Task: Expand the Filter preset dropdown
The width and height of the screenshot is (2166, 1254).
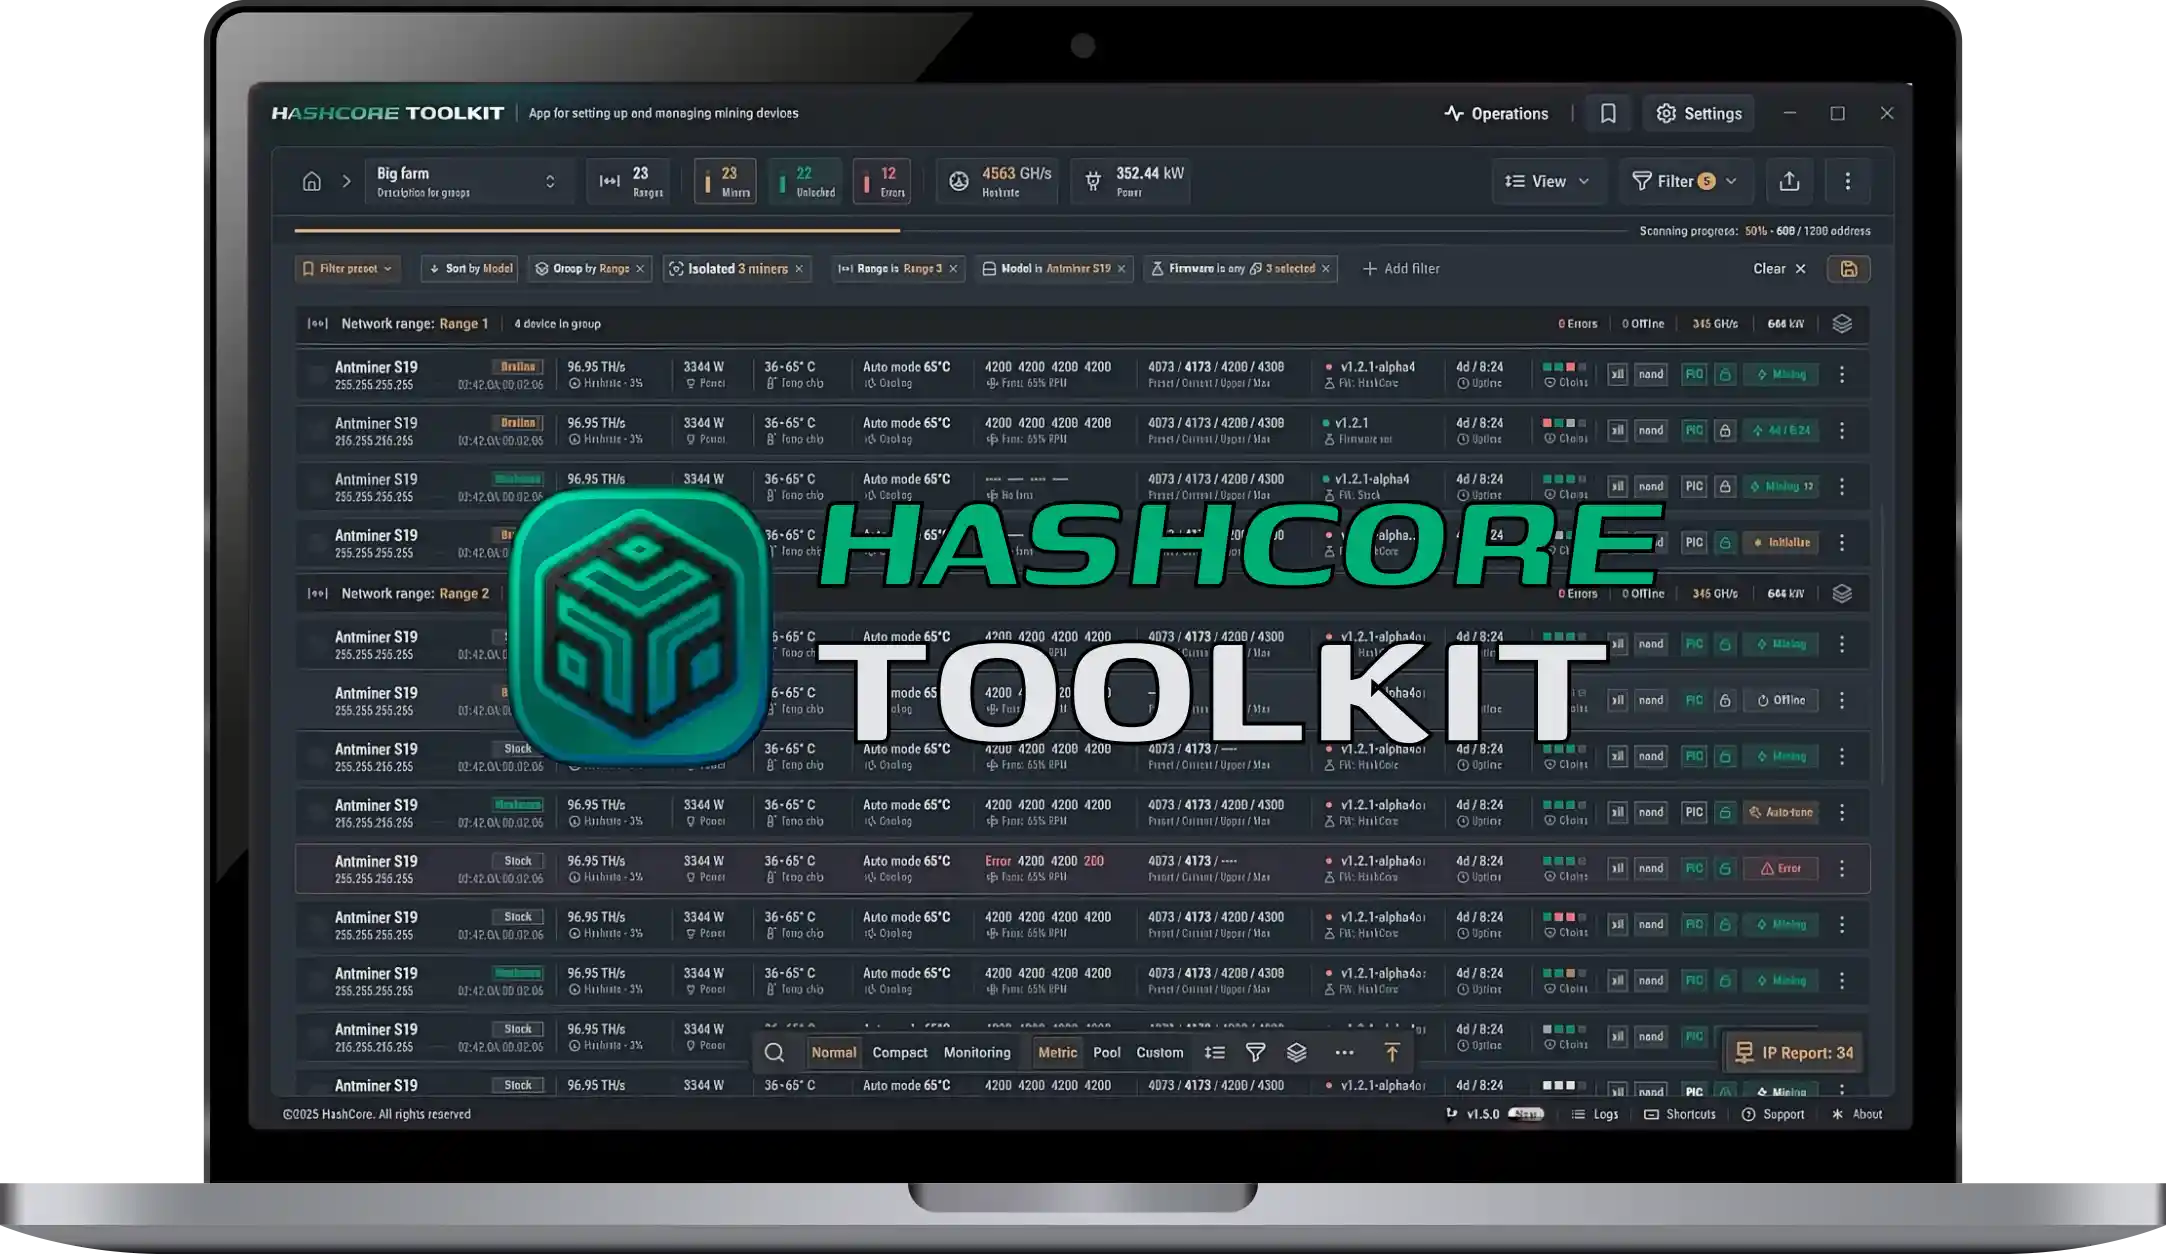Action: pos(348,269)
